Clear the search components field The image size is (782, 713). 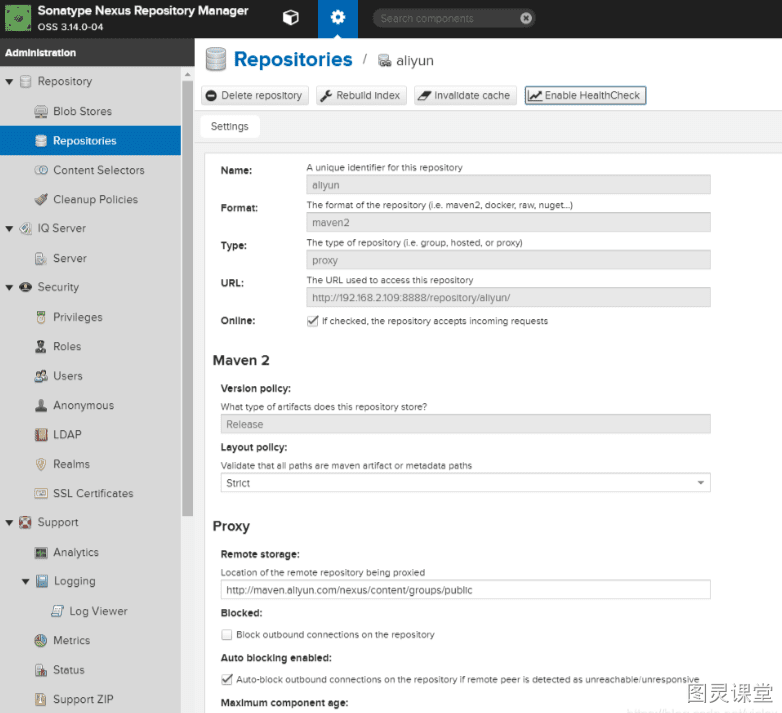pyautogui.click(x=526, y=18)
